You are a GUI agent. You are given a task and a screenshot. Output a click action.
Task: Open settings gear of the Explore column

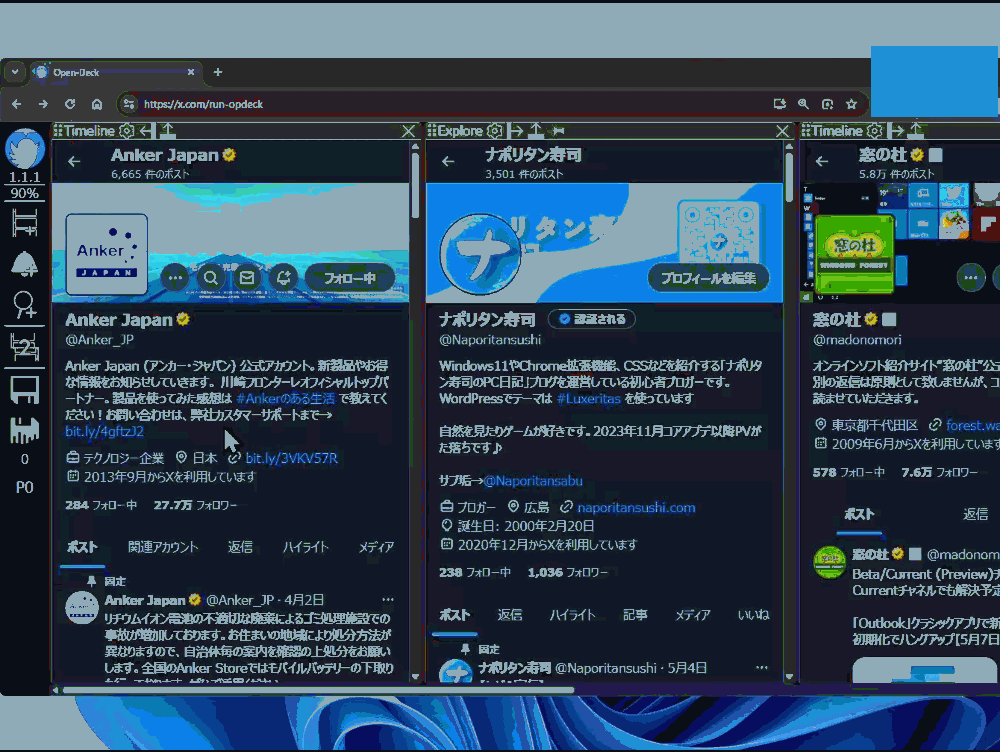(494, 131)
